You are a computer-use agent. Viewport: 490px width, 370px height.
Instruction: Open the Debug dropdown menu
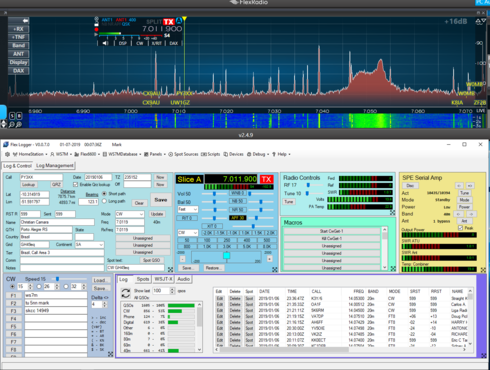pos(258,154)
